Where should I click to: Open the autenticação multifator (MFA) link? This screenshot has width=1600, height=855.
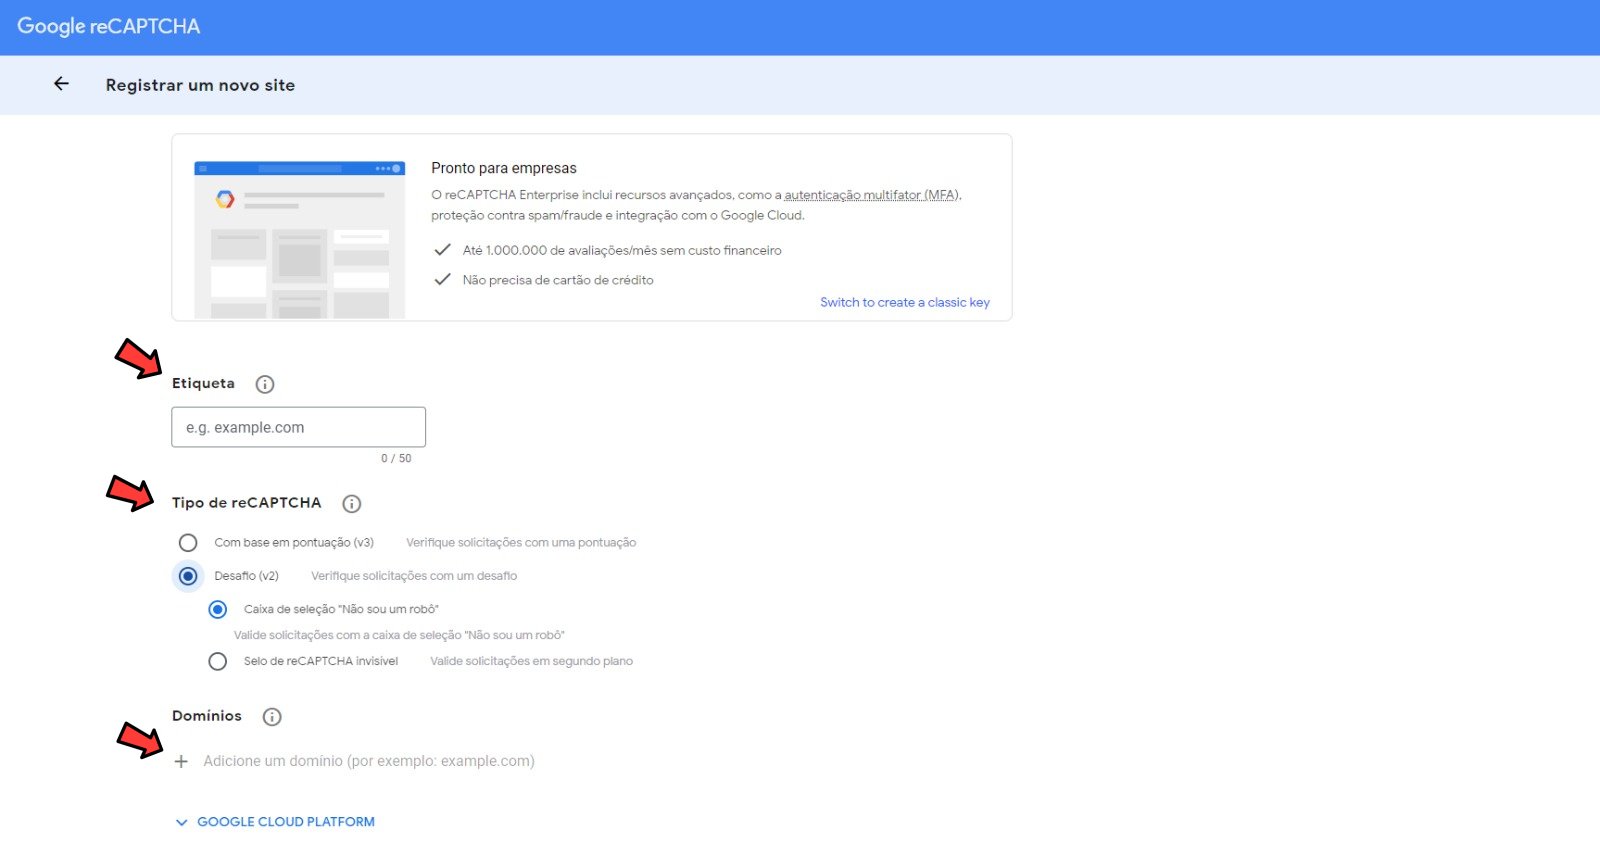871,195
